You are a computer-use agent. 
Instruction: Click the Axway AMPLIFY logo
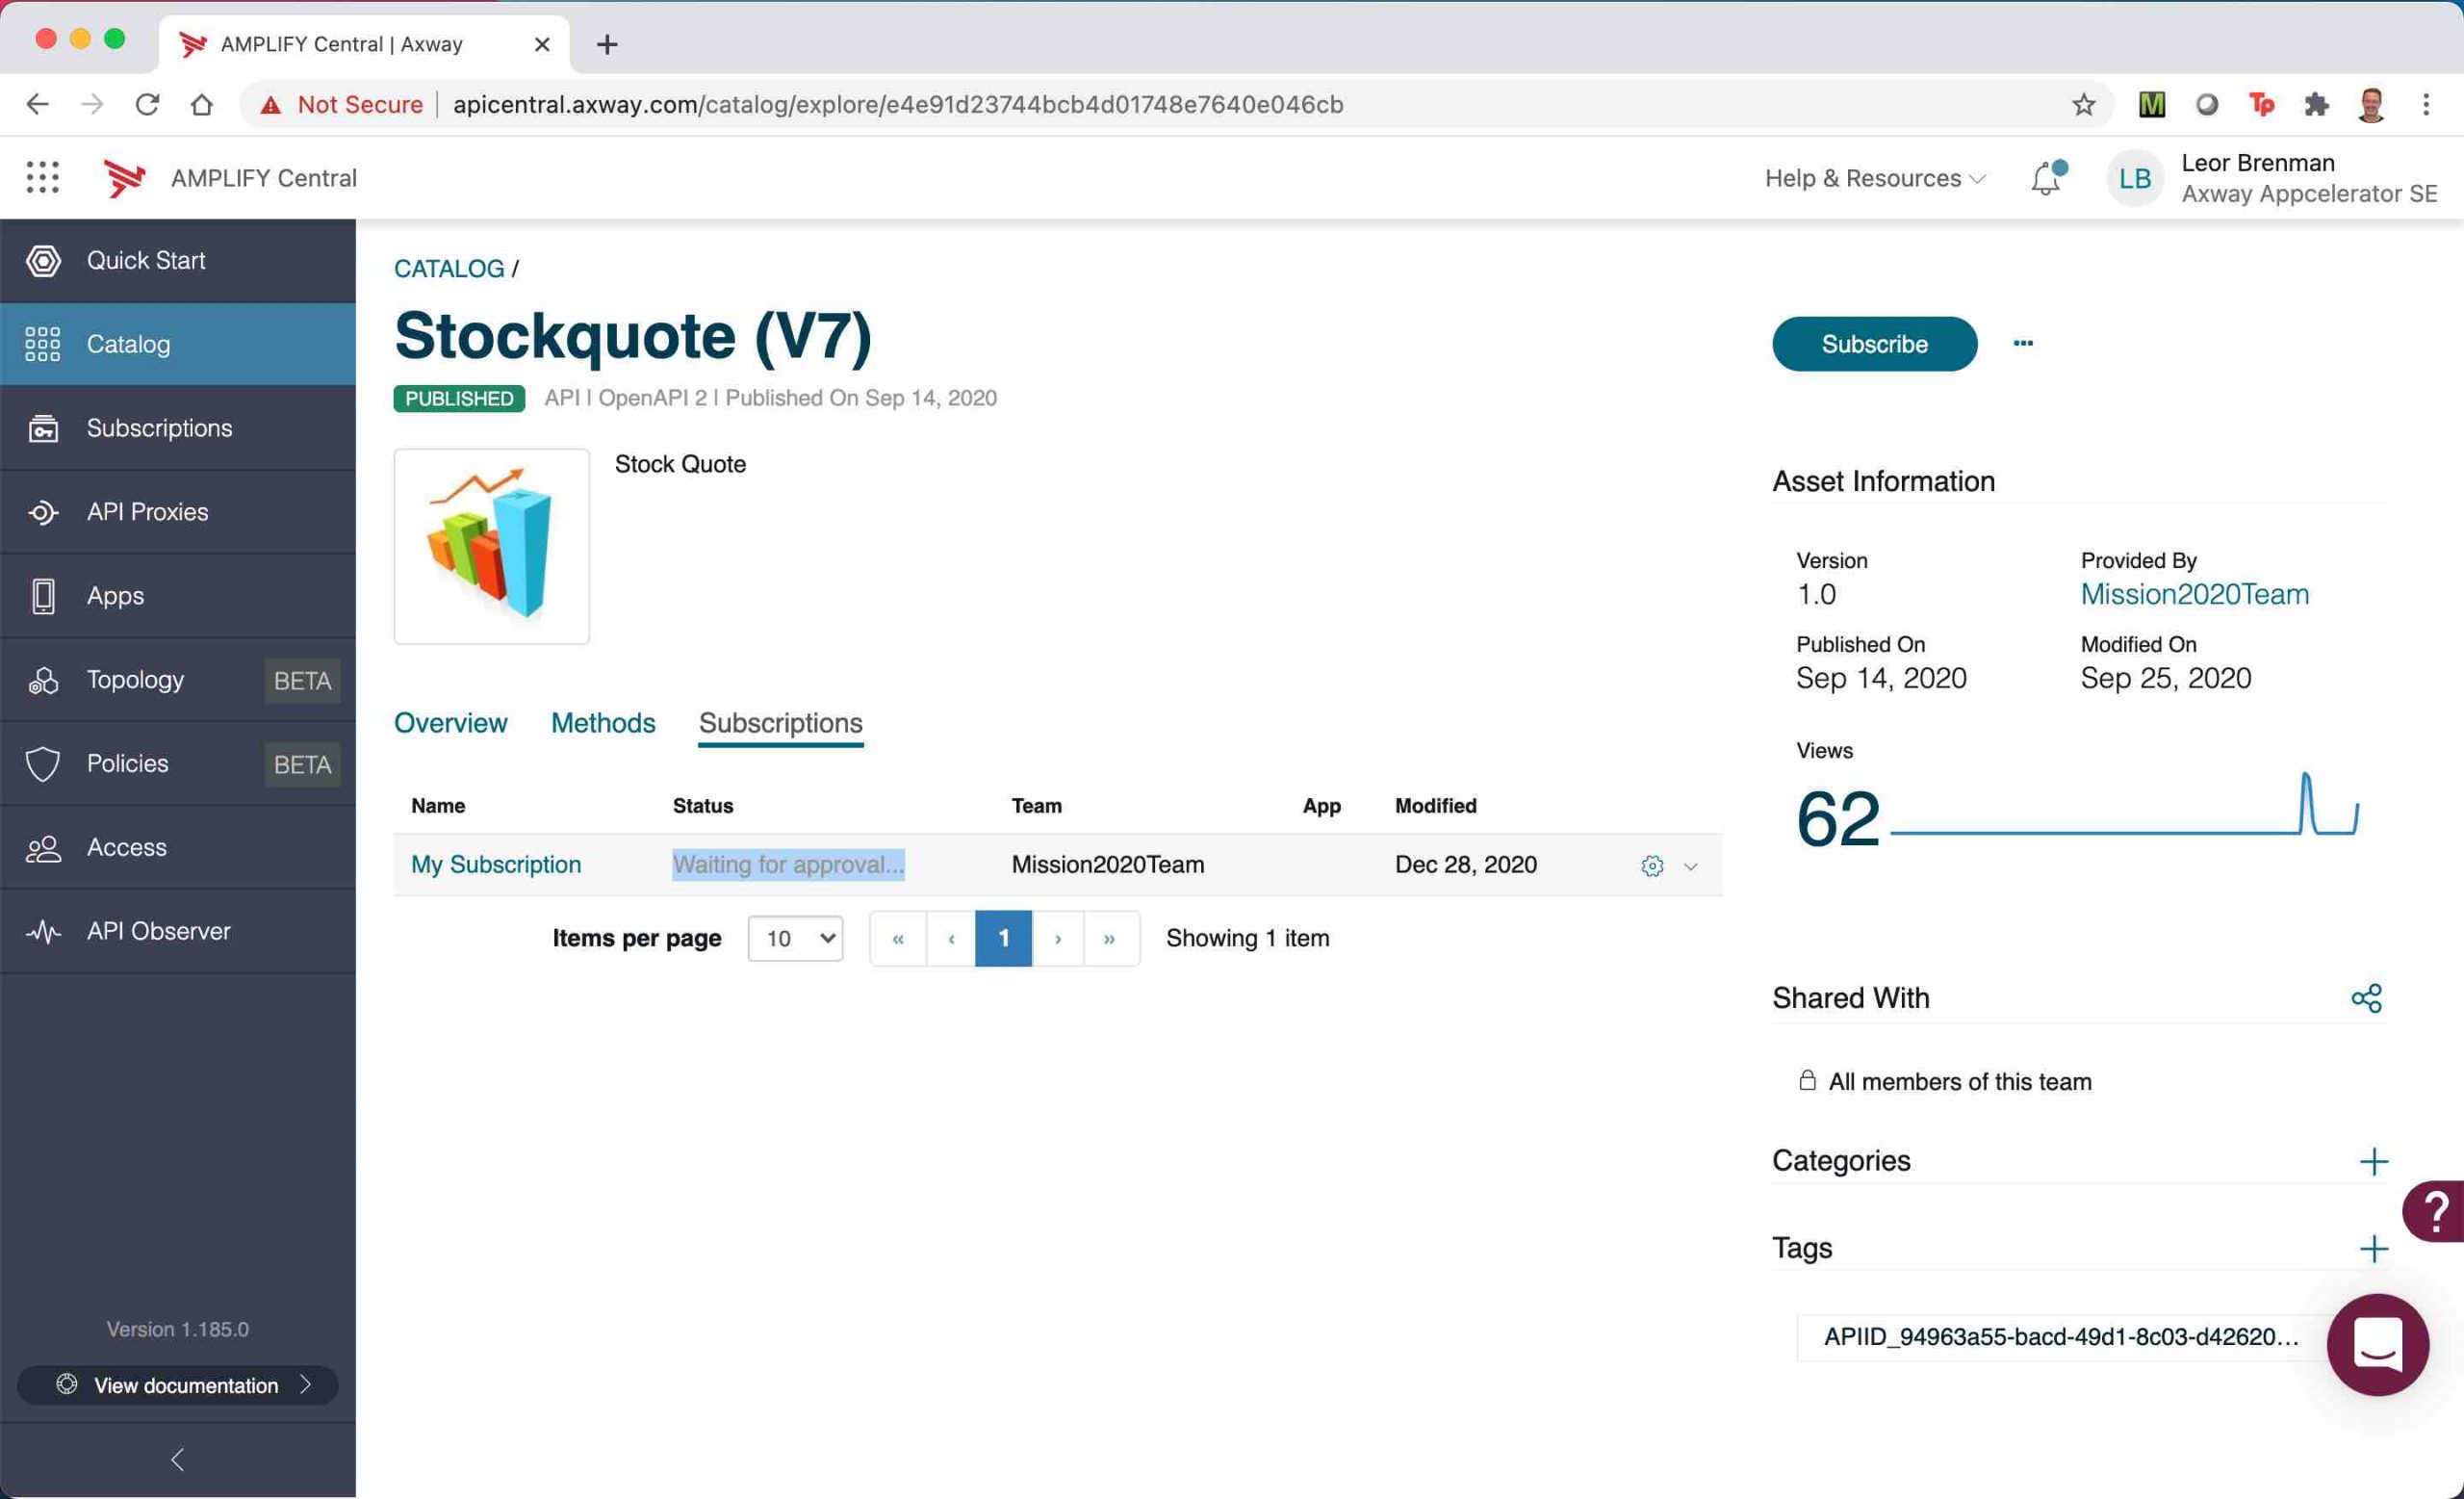pos(125,178)
